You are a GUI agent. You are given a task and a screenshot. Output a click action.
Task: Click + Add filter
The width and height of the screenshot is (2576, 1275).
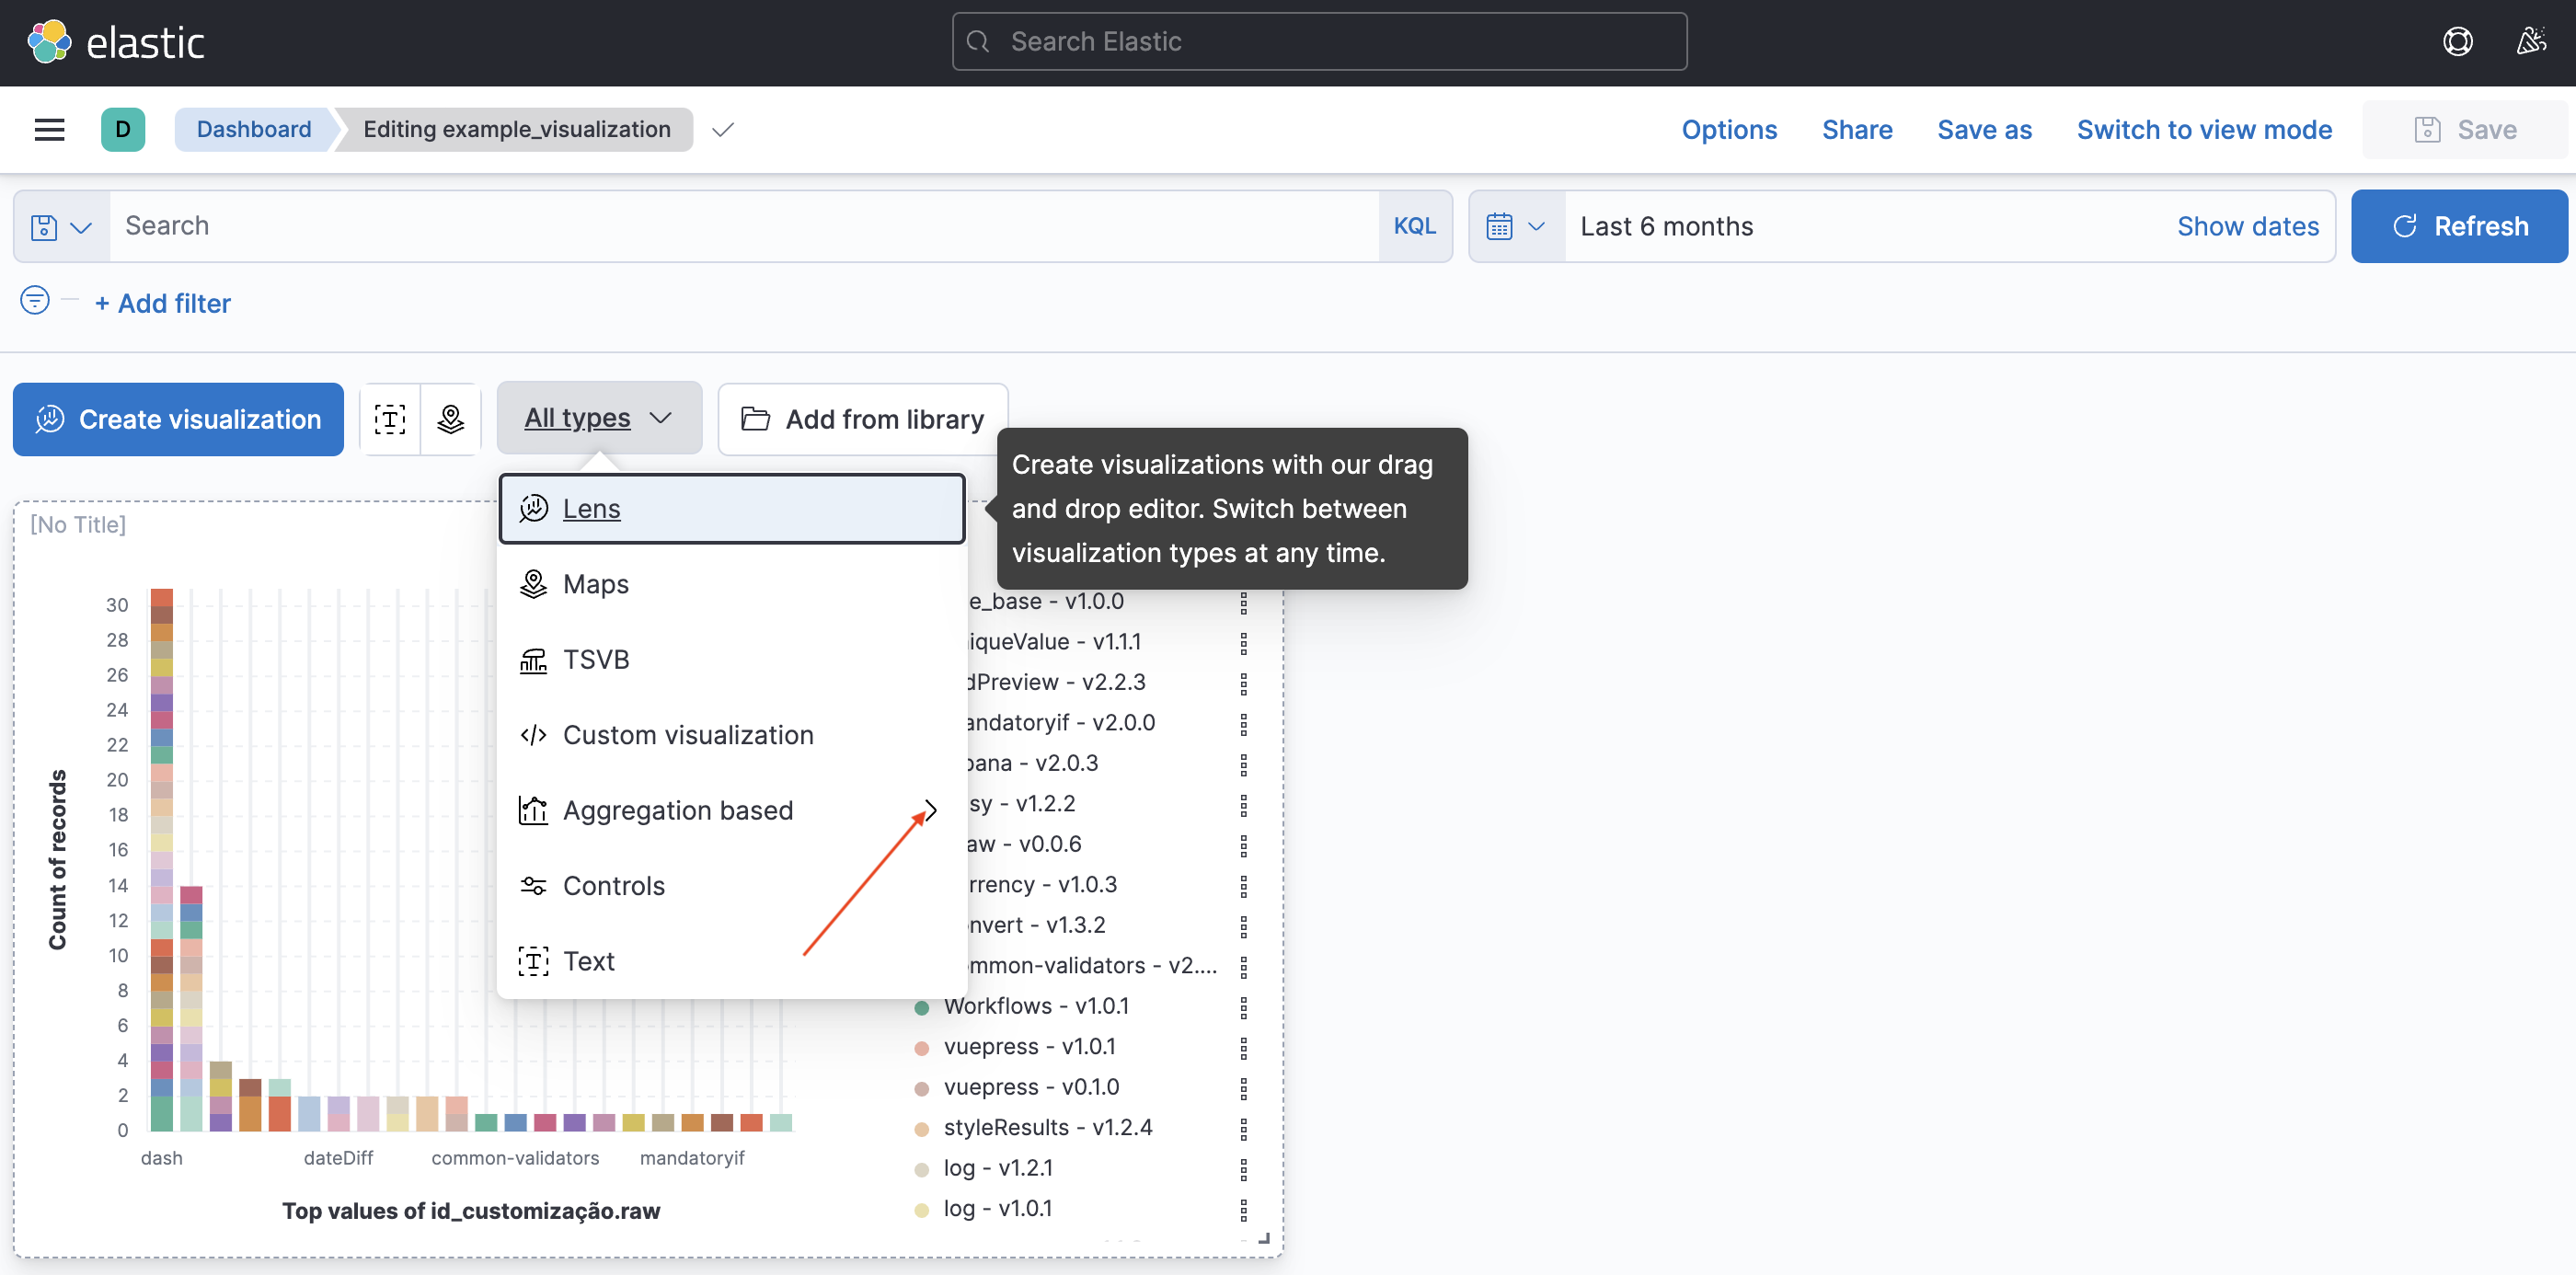[163, 303]
